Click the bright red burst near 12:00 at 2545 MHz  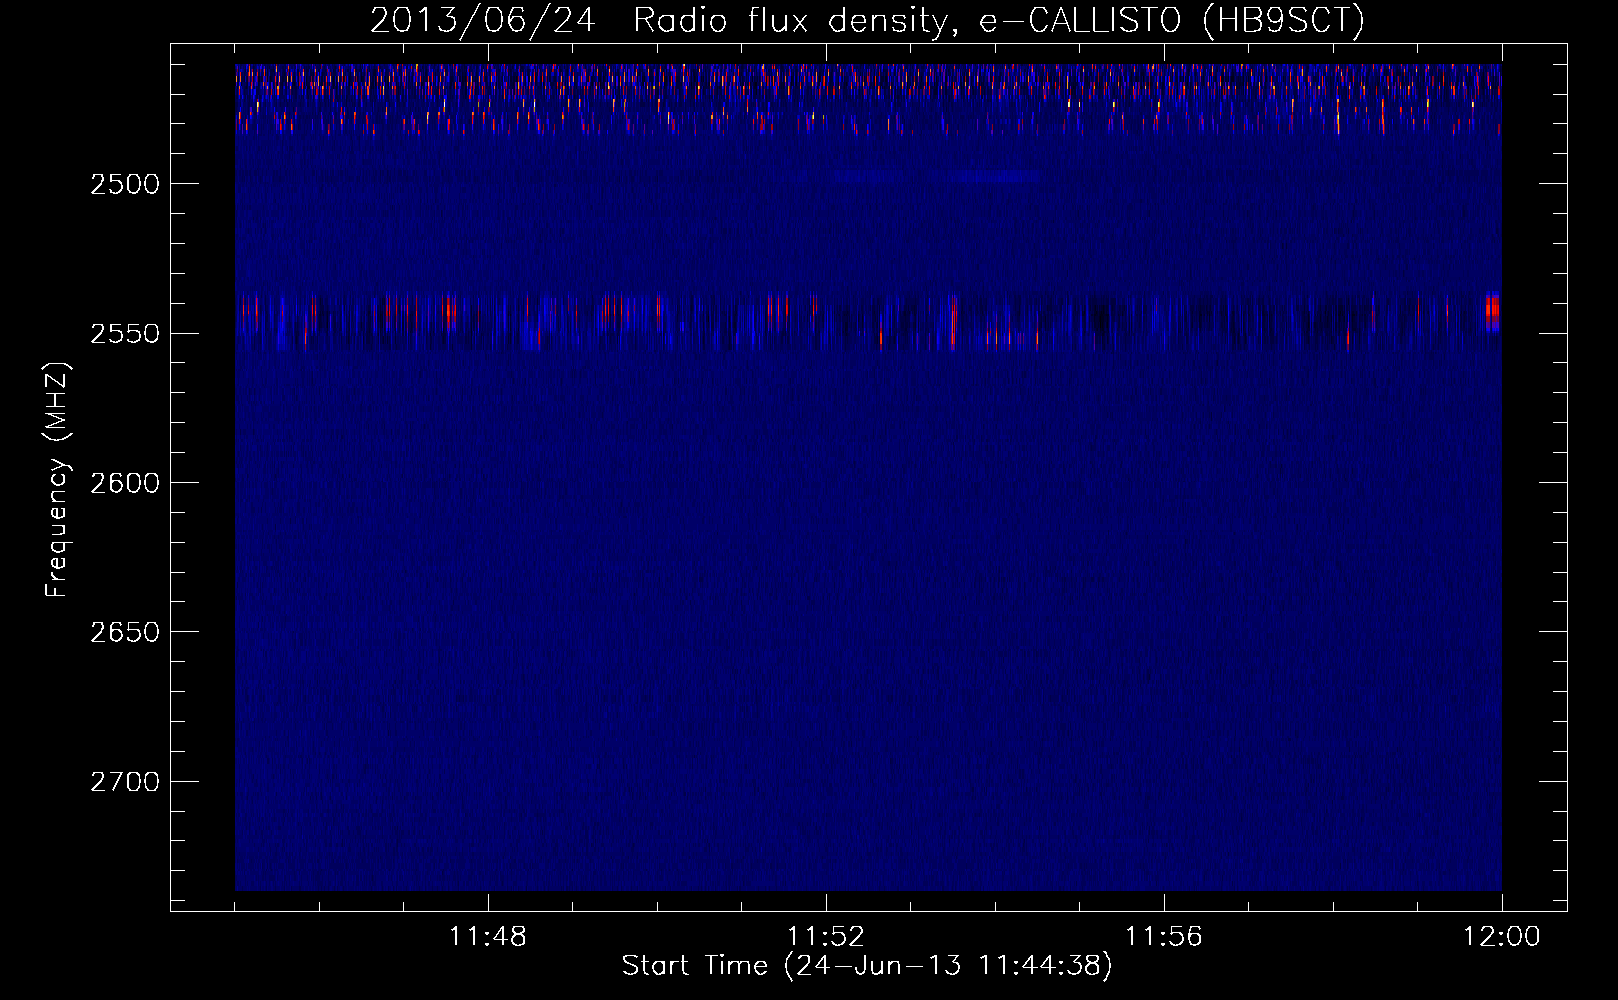[1492, 311]
